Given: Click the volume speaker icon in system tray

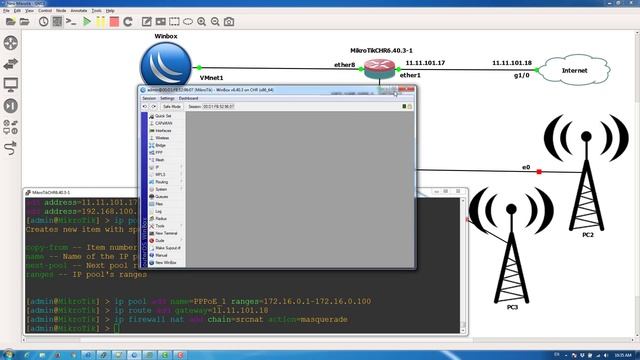Looking at the screenshot, I should 606,356.
